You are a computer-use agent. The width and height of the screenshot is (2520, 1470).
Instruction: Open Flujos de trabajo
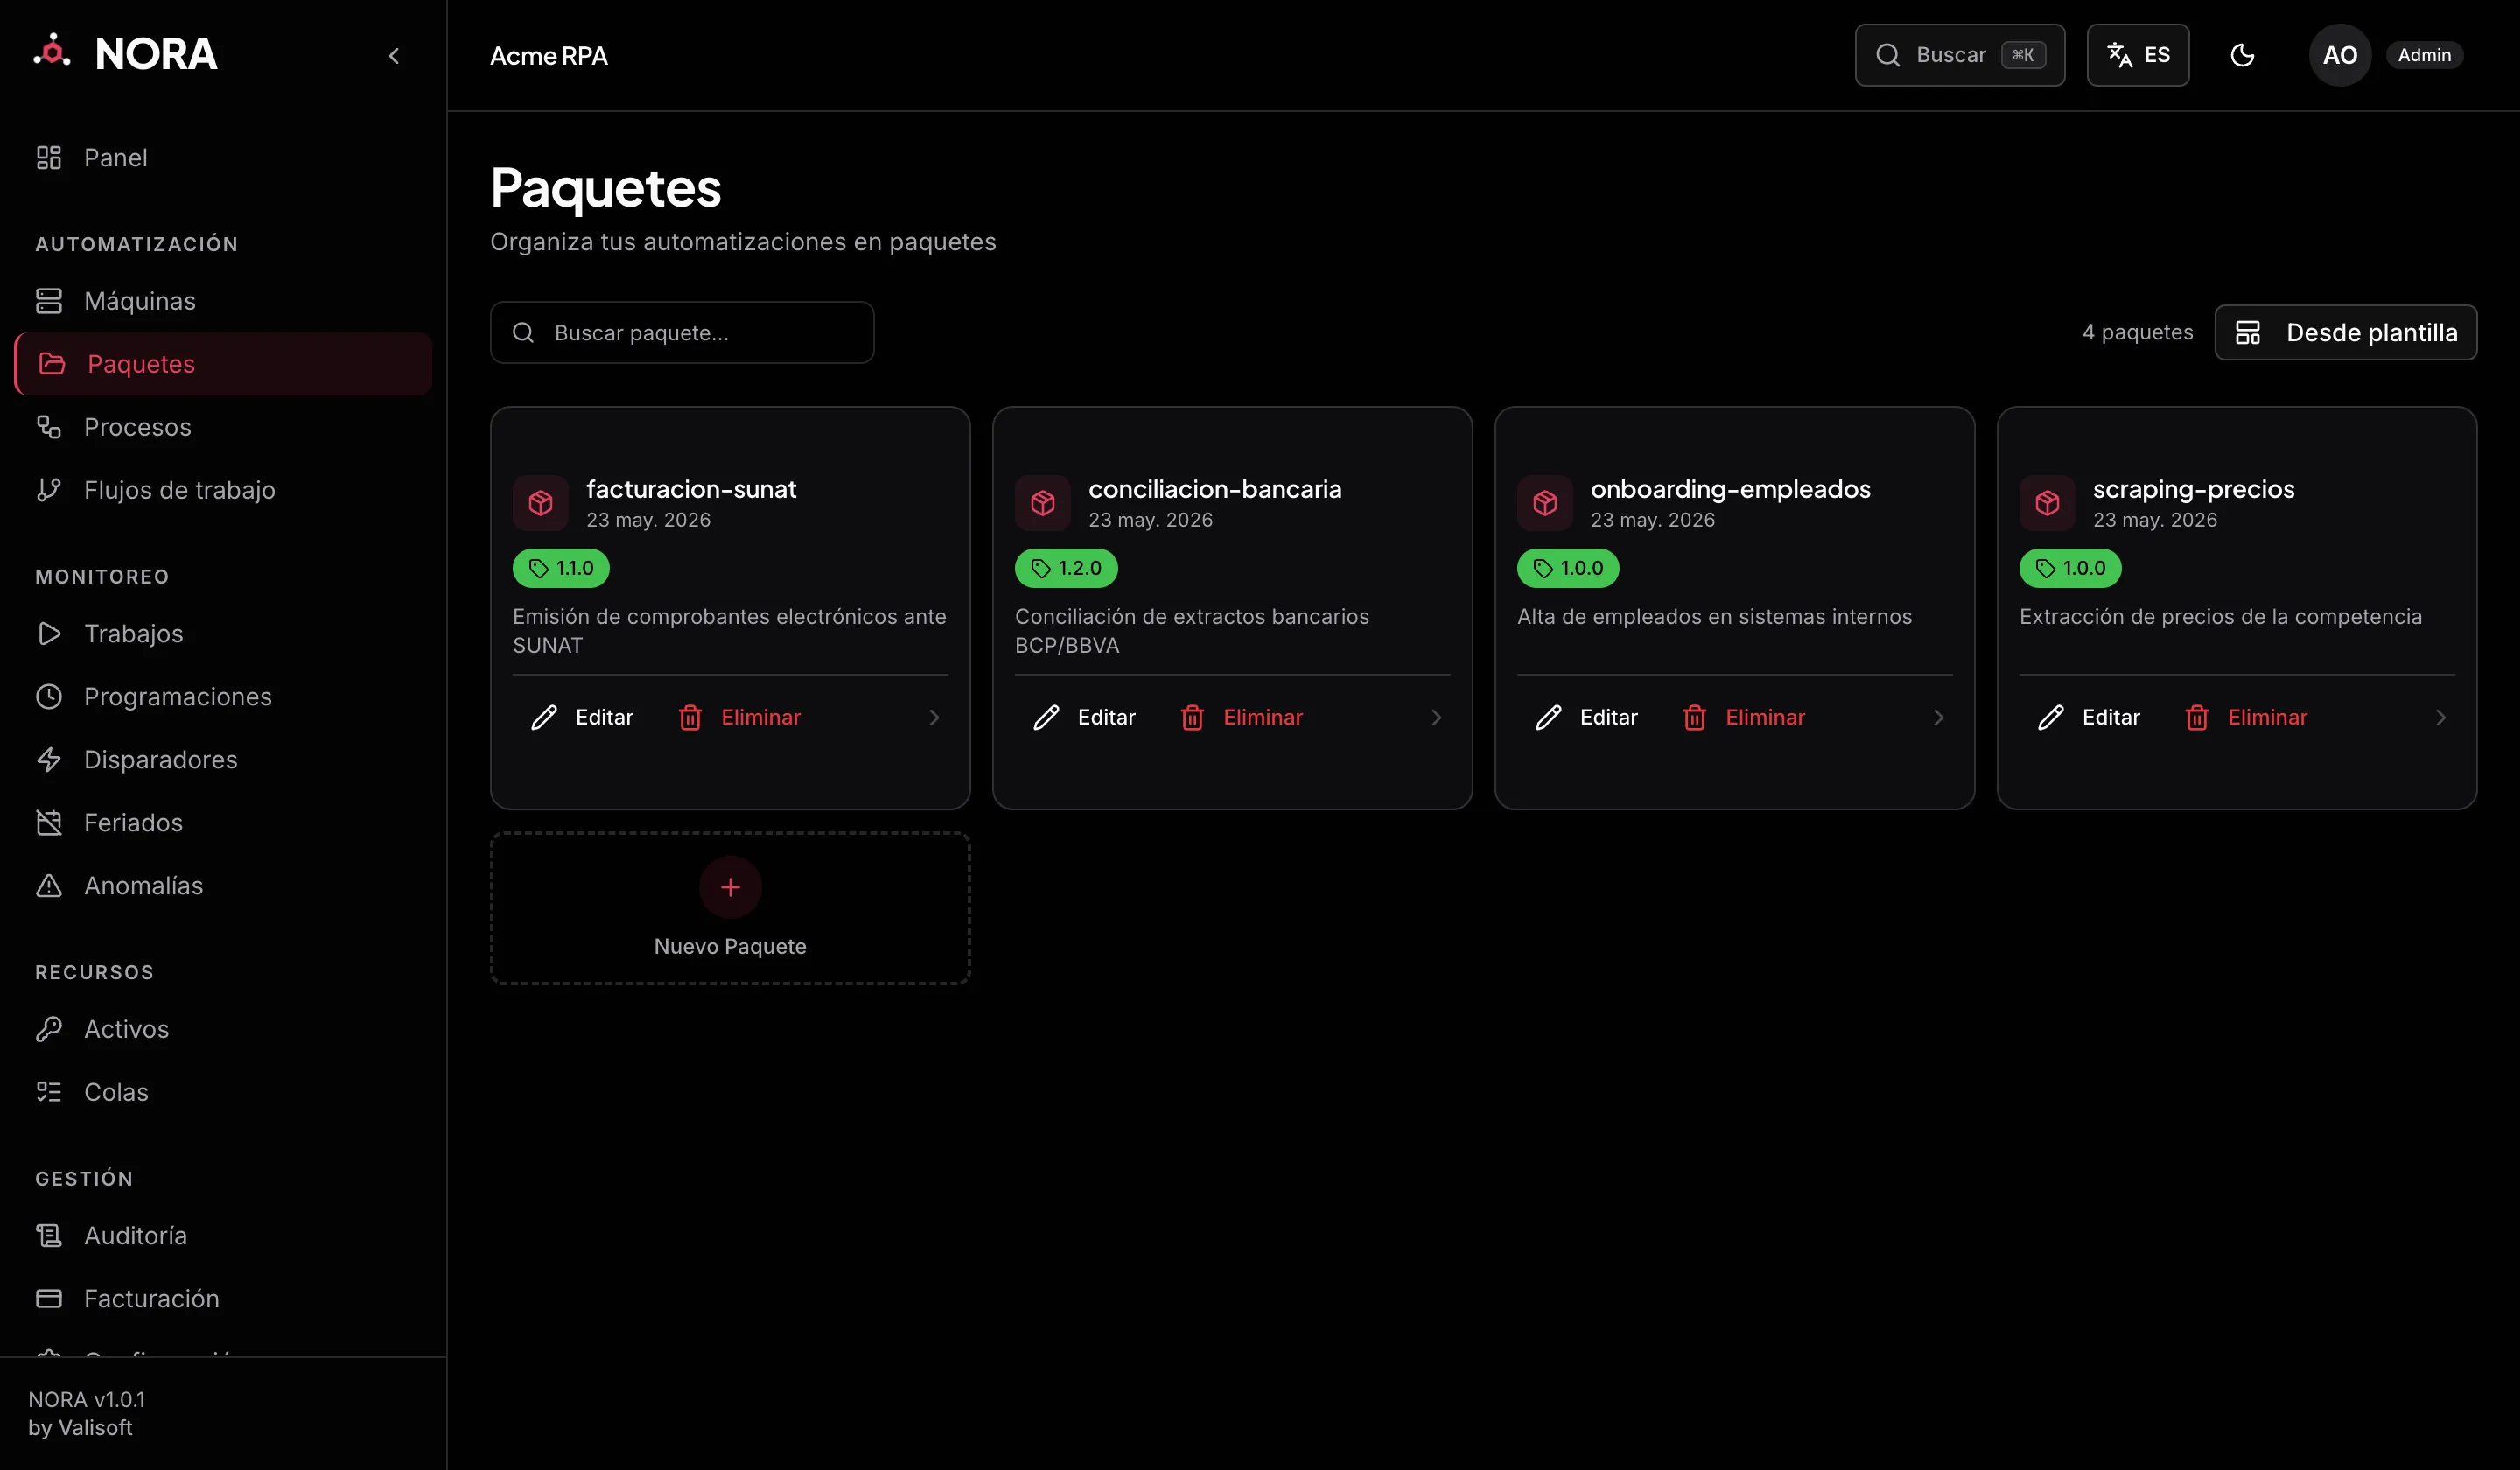click(x=223, y=490)
